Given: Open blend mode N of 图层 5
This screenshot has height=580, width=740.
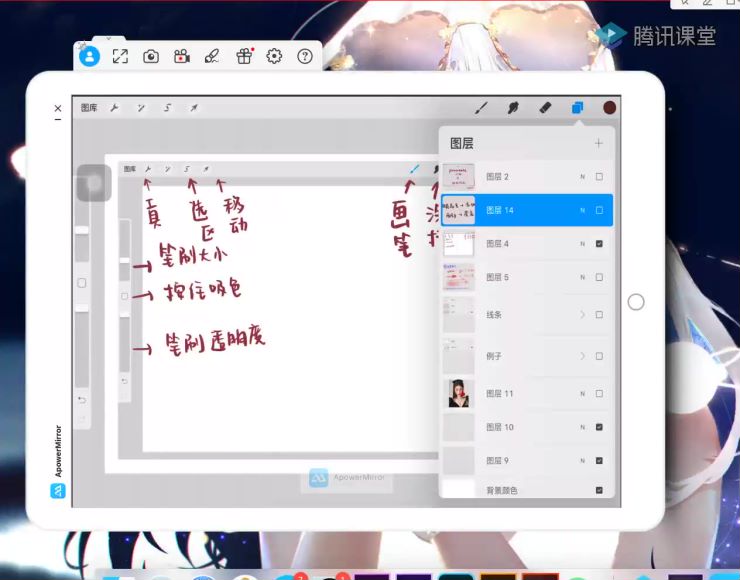Looking at the screenshot, I should click(582, 277).
